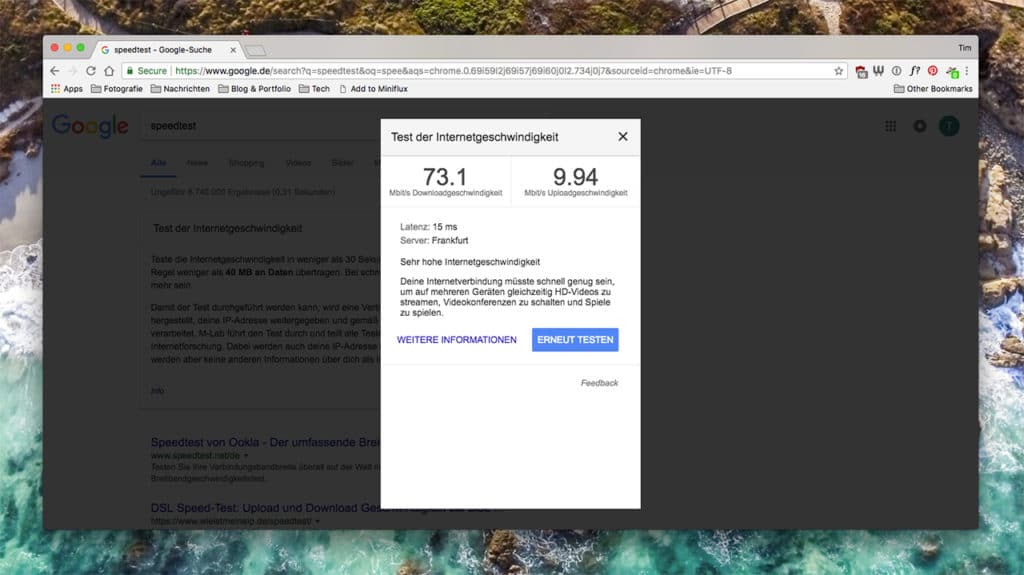Image resolution: width=1024 pixels, height=575 pixels.
Task: Open the Blog & Portfolio bookmarks folder
Action: [x=254, y=89]
